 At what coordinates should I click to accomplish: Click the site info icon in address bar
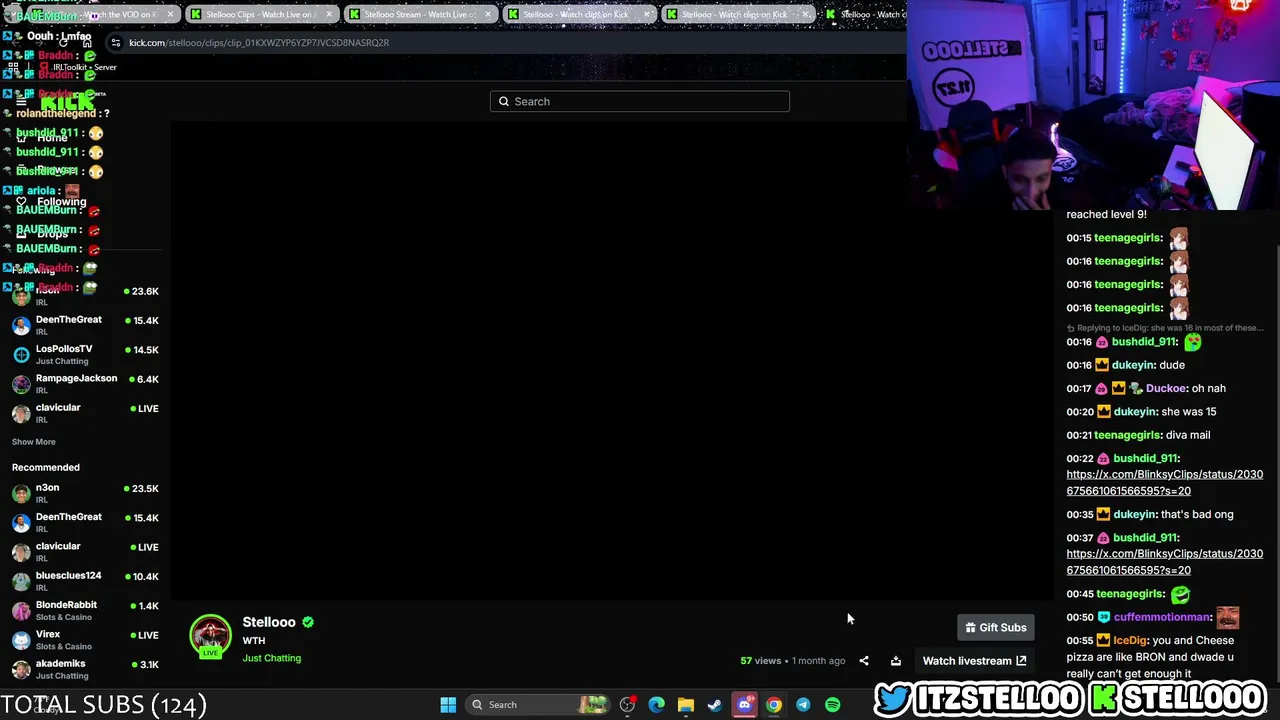[116, 43]
